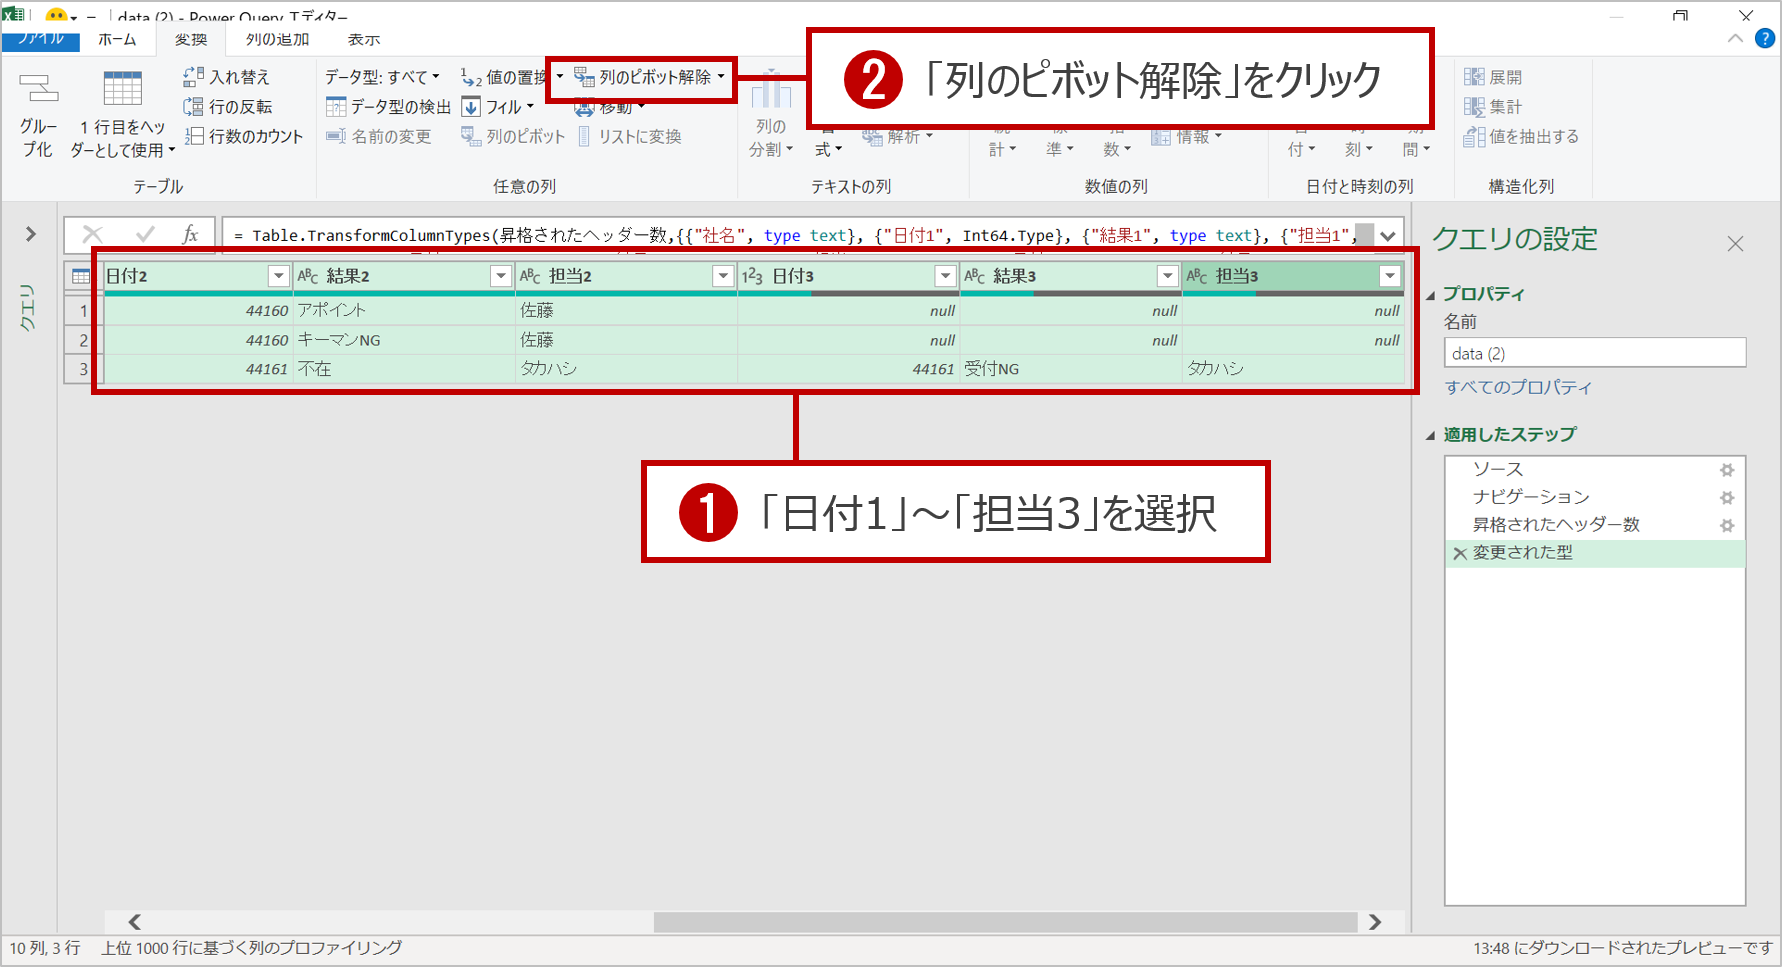Open gear settings for ナビゲーション step
The height and width of the screenshot is (967, 1782).
pos(1727,498)
